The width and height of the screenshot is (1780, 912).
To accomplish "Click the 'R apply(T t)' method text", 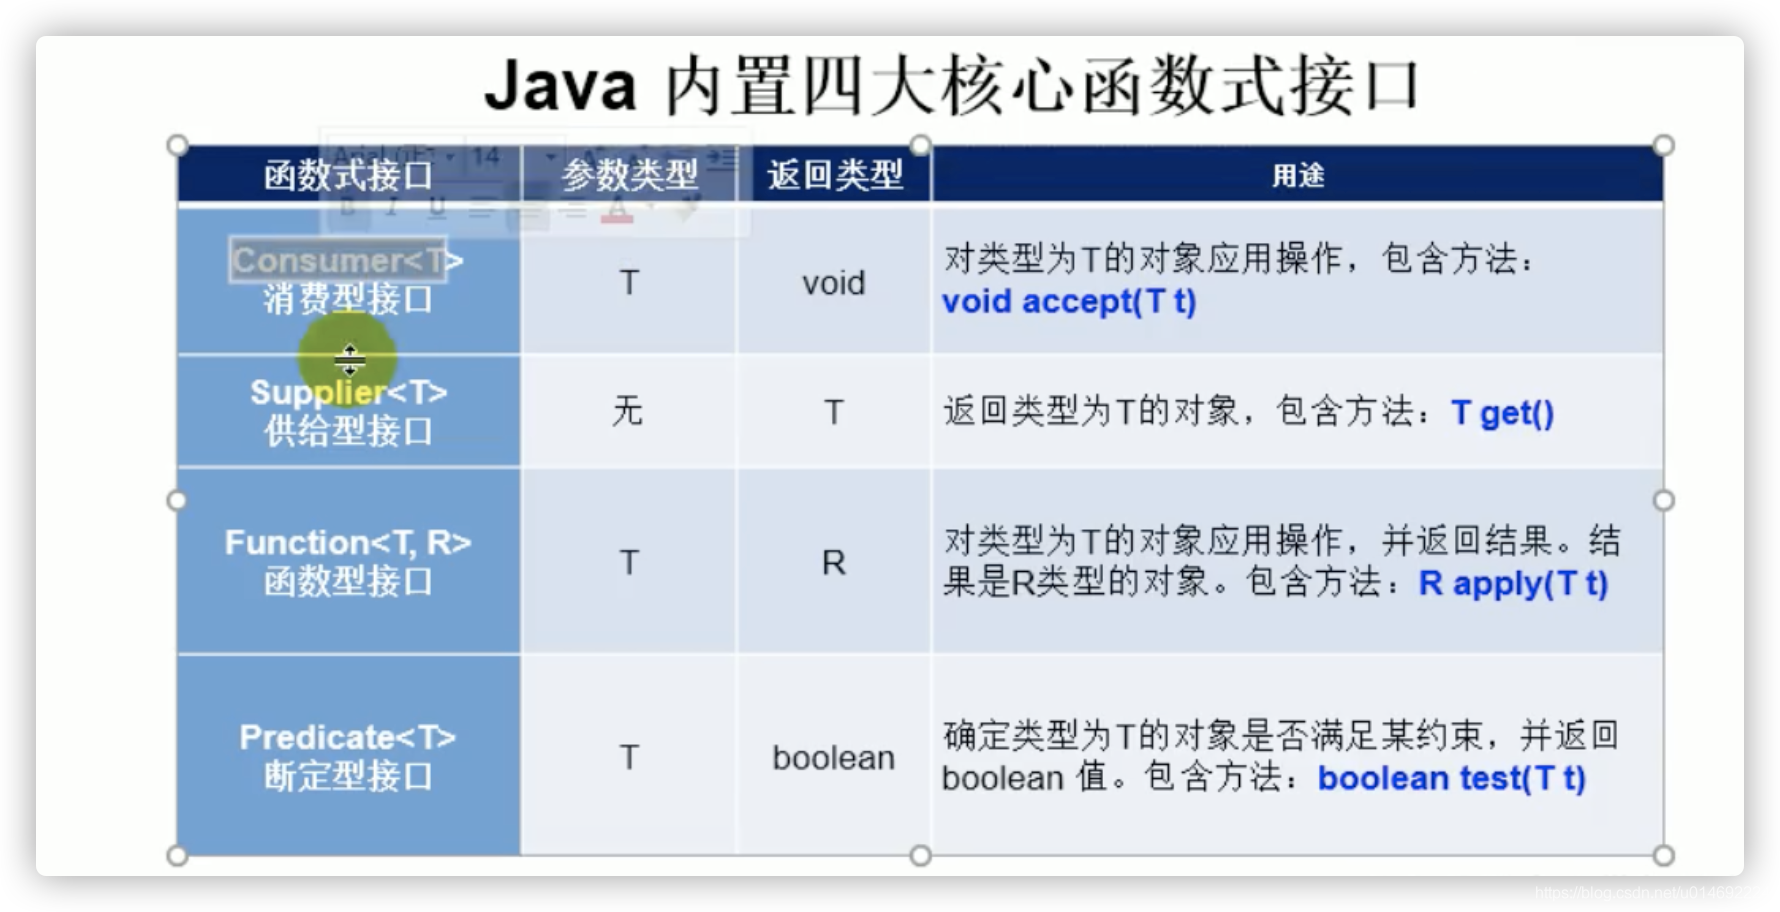I will [1513, 583].
